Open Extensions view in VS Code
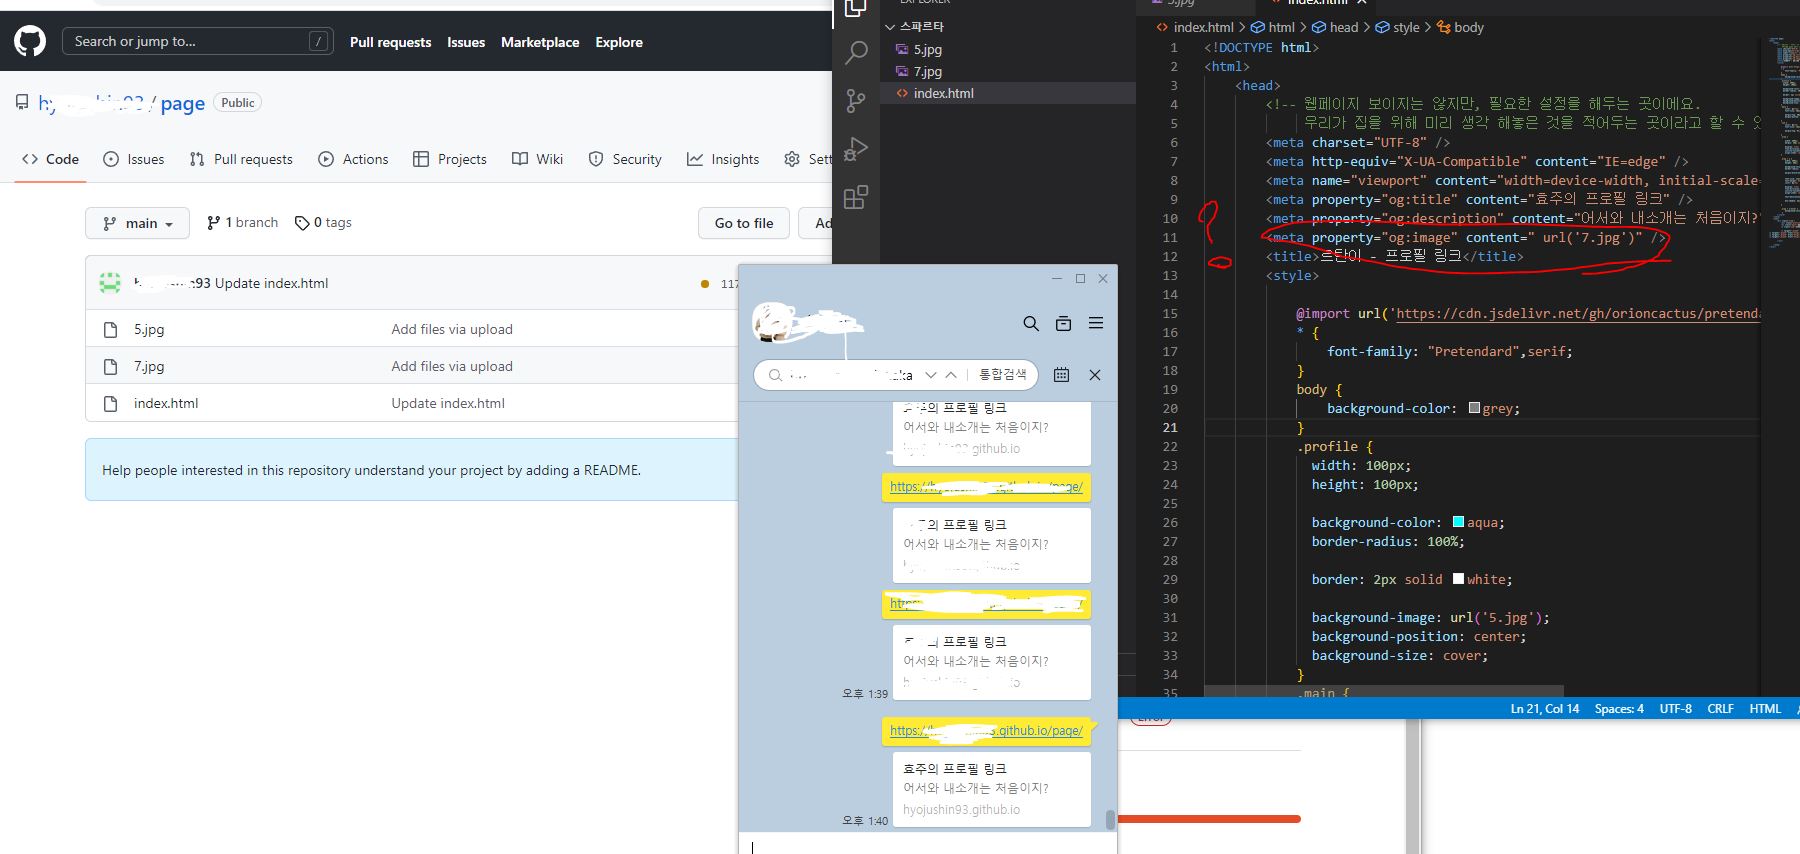This screenshot has width=1800, height=854. [856, 197]
